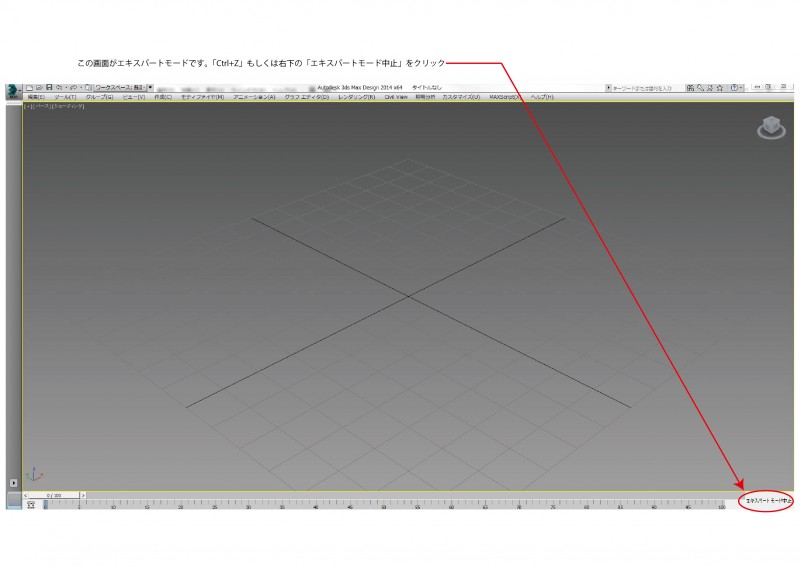Click the Open File icon in quick access toolbar

(39, 88)
